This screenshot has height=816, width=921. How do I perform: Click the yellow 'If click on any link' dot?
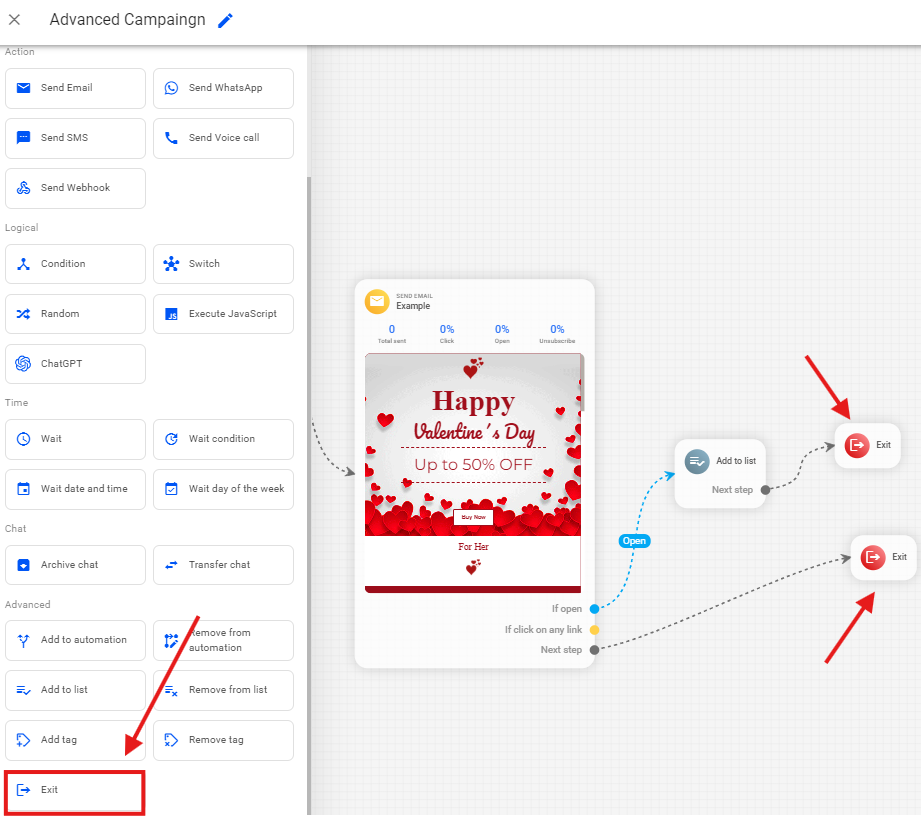(594, 630)
